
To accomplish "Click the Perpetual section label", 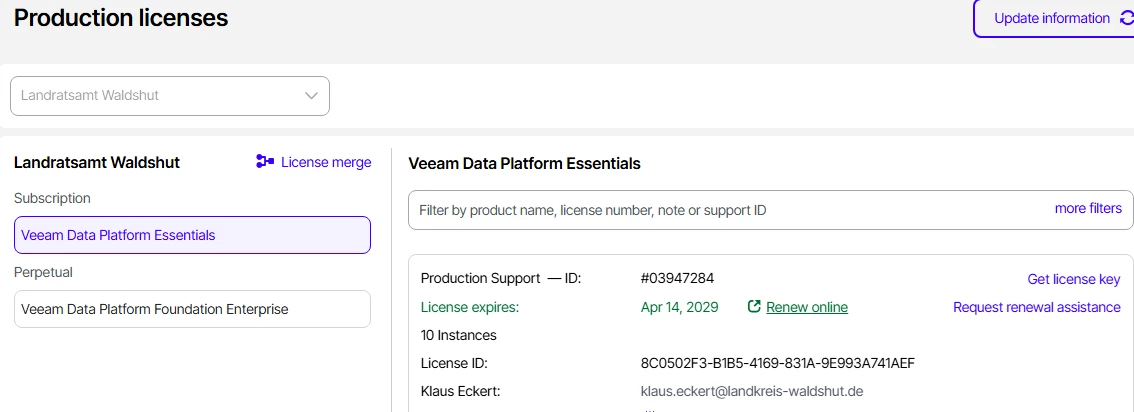I will pyautogui.click(x=43, y=272).
